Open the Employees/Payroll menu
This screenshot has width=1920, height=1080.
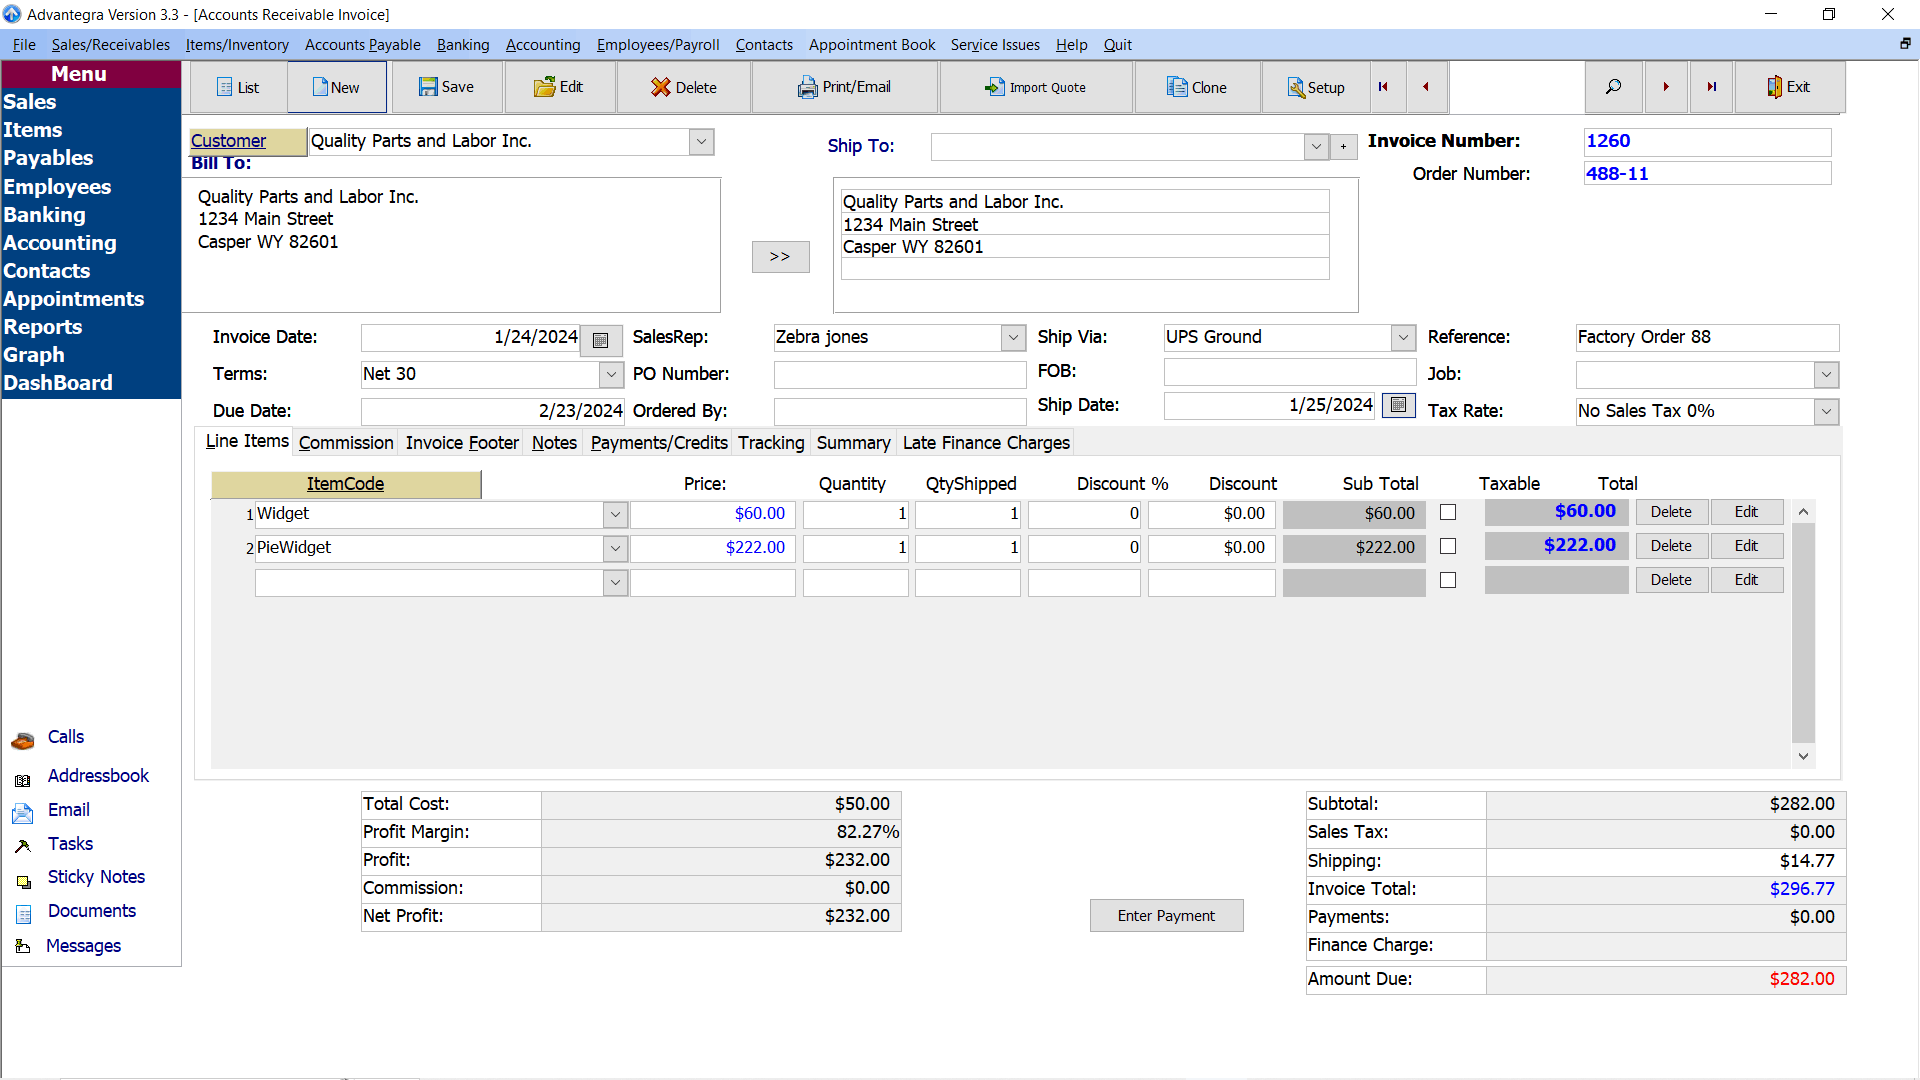point(658,45)
